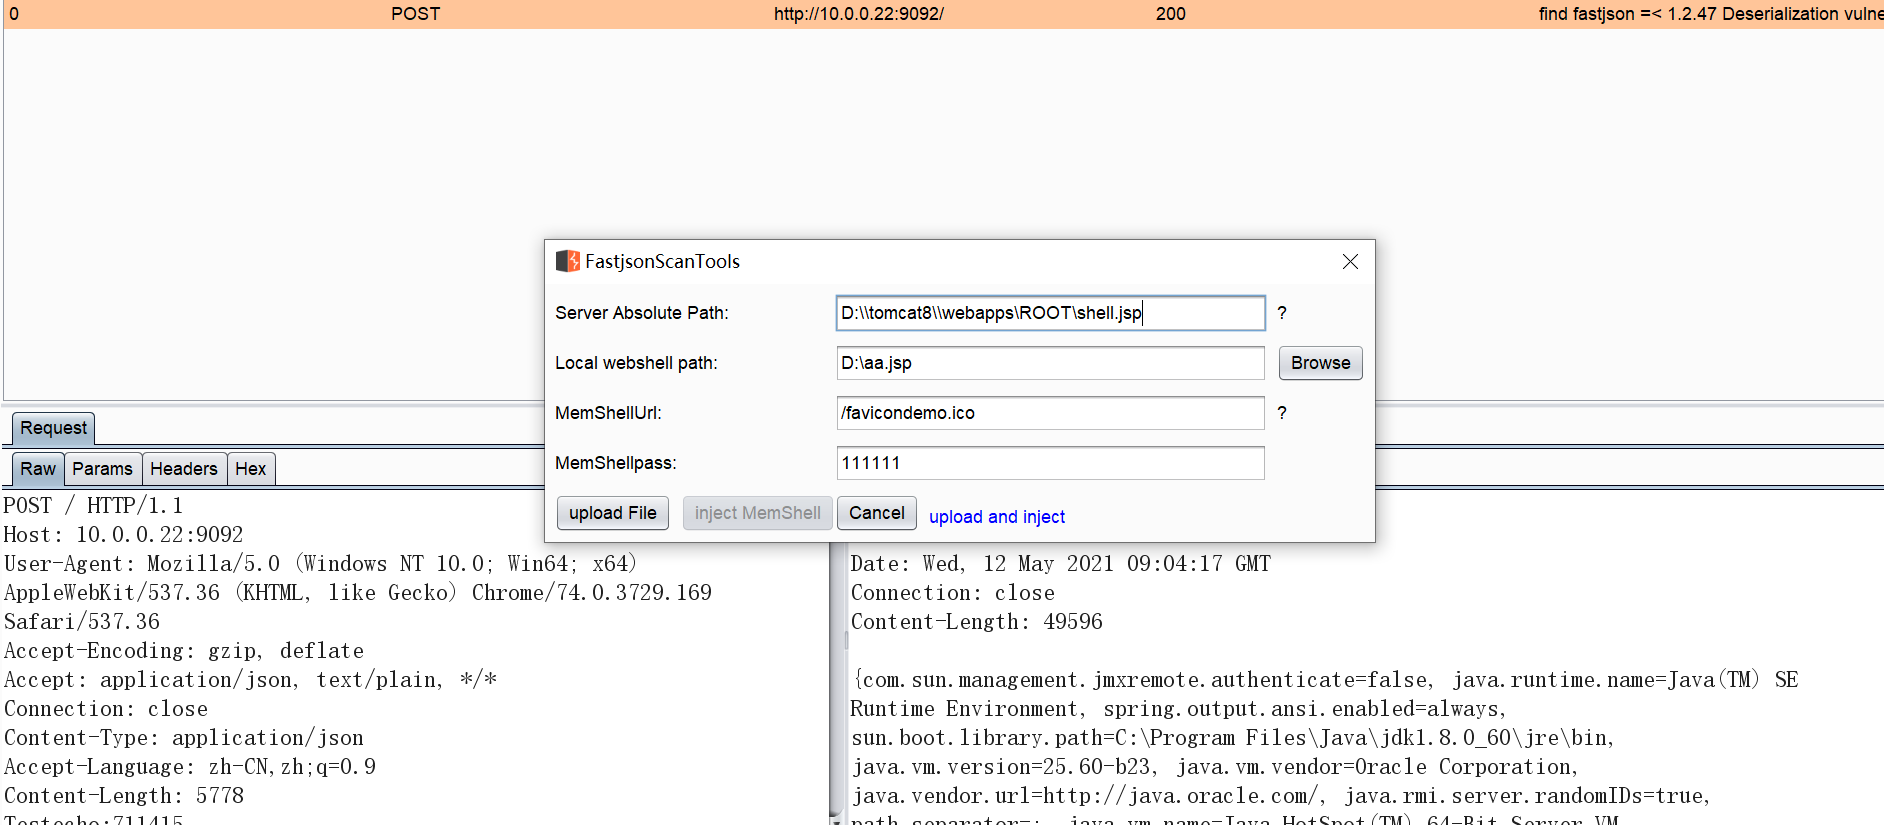The height and width of the screenshot is (825, 1884).
Task: Cancel the FastjsonScanTools dialog
Action: coord(877,513)
